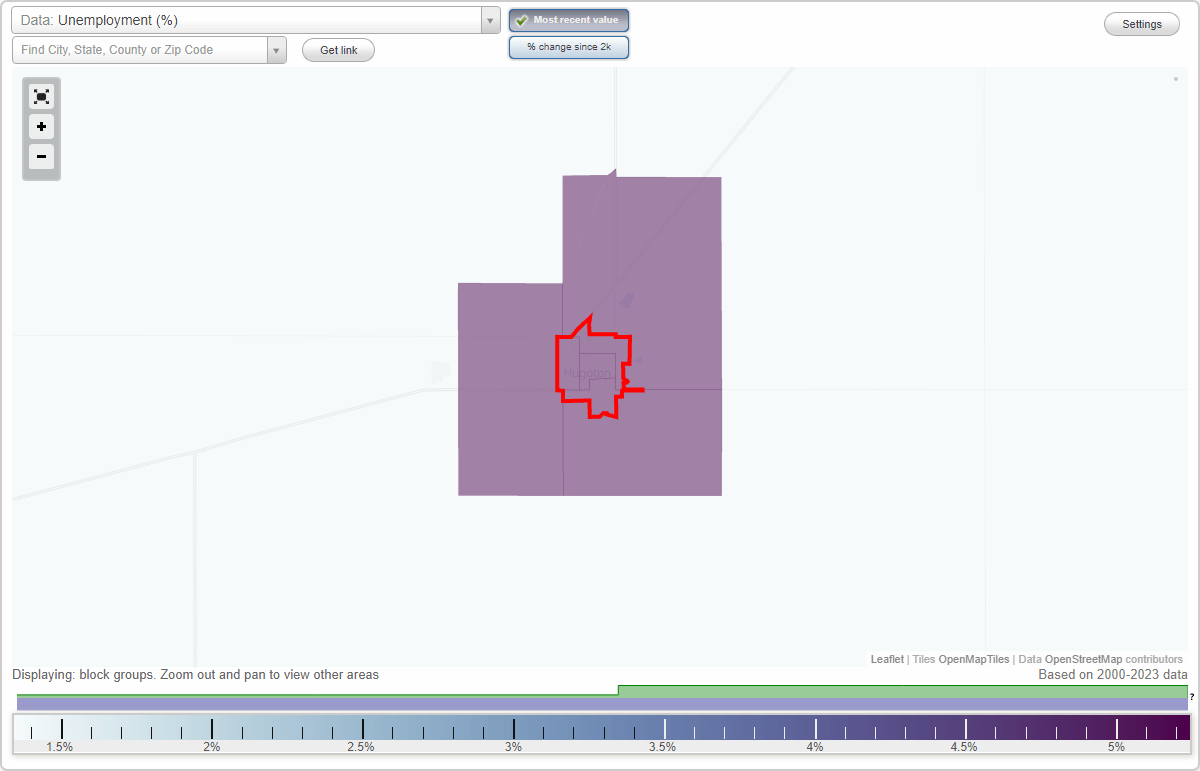Click the Get link button
The image size is (1200, 771).
[338, 50]
